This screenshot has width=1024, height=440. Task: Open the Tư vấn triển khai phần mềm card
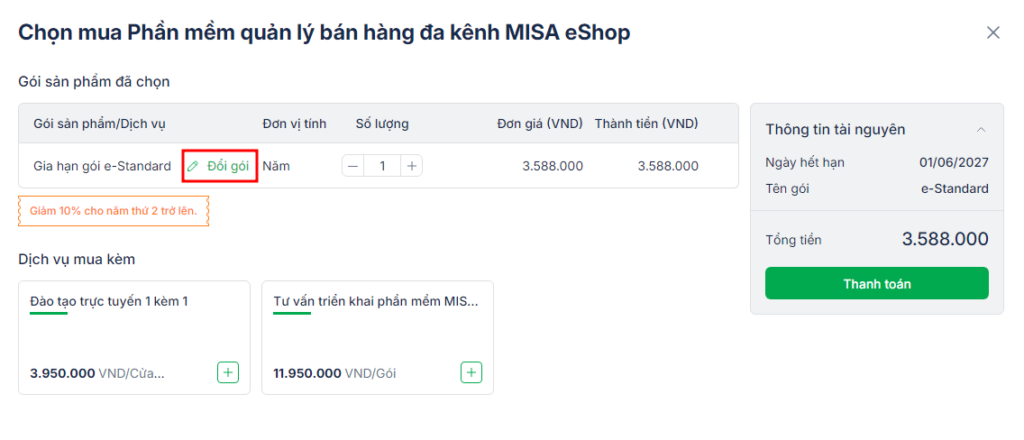tap(377, 338)
